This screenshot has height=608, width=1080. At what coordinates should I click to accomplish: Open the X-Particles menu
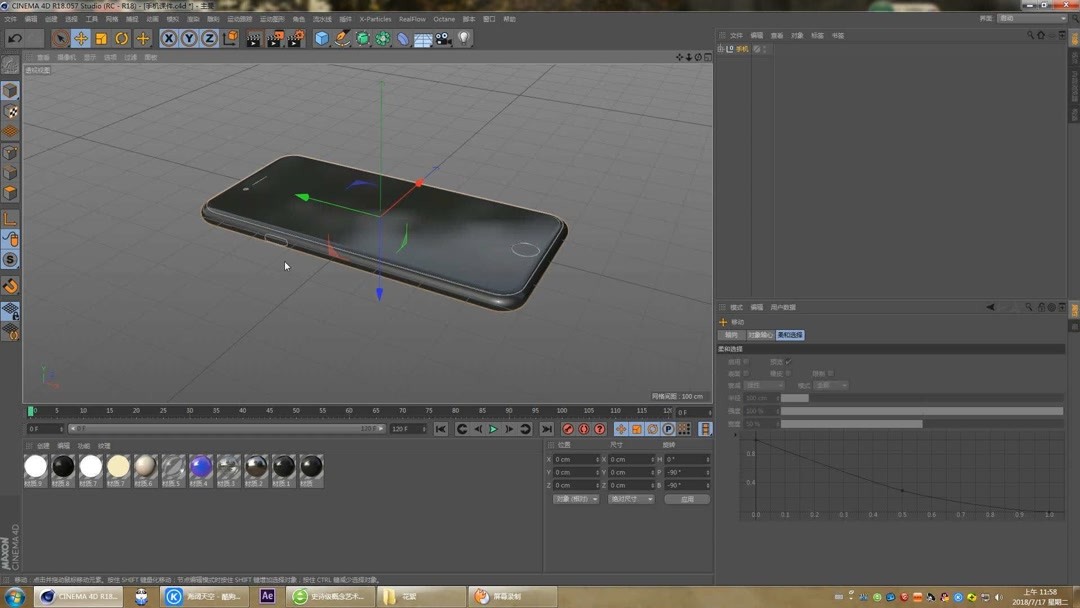(375, 18)
